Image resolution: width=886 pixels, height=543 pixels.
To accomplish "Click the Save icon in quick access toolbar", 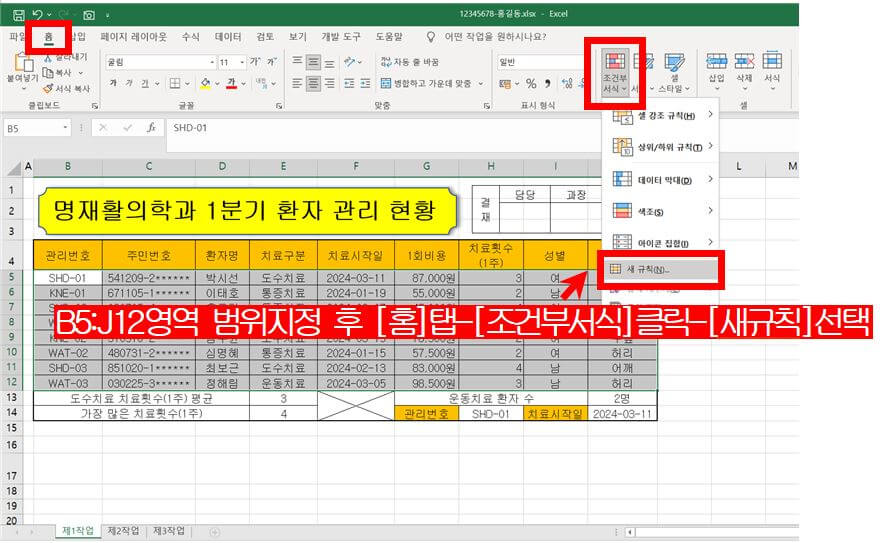I will click(19, 15).
